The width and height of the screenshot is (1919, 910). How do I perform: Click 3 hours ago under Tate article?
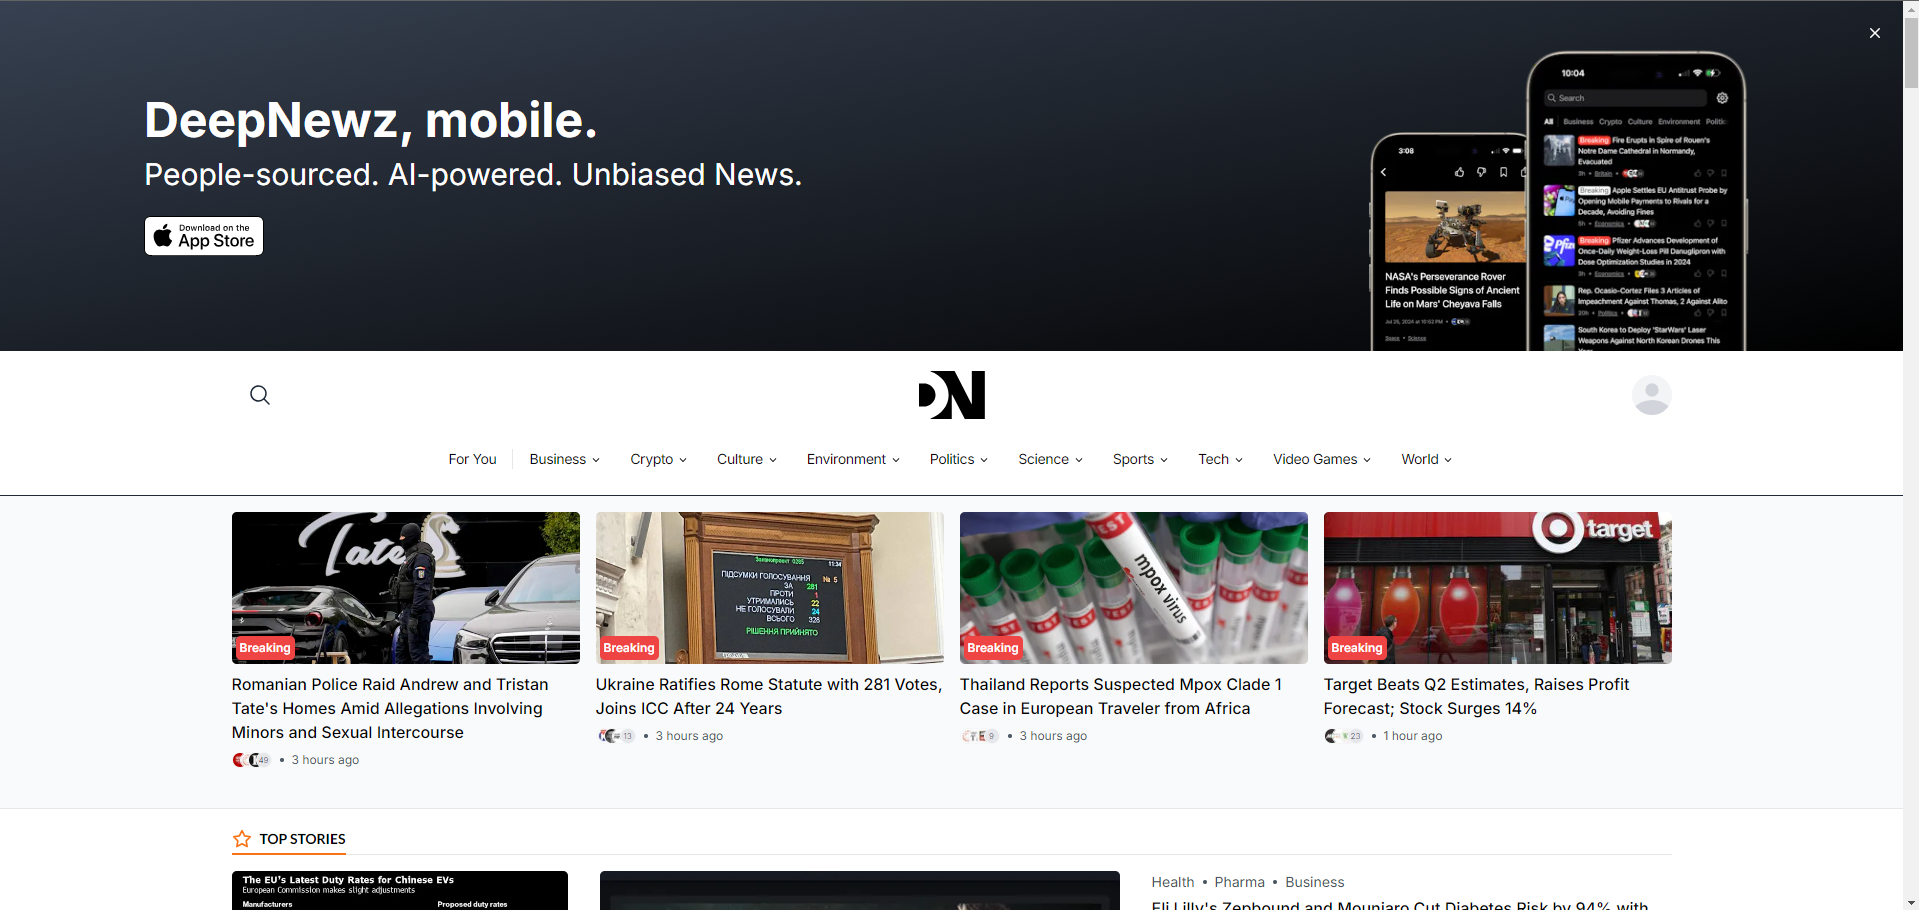[x=325, y=760]
